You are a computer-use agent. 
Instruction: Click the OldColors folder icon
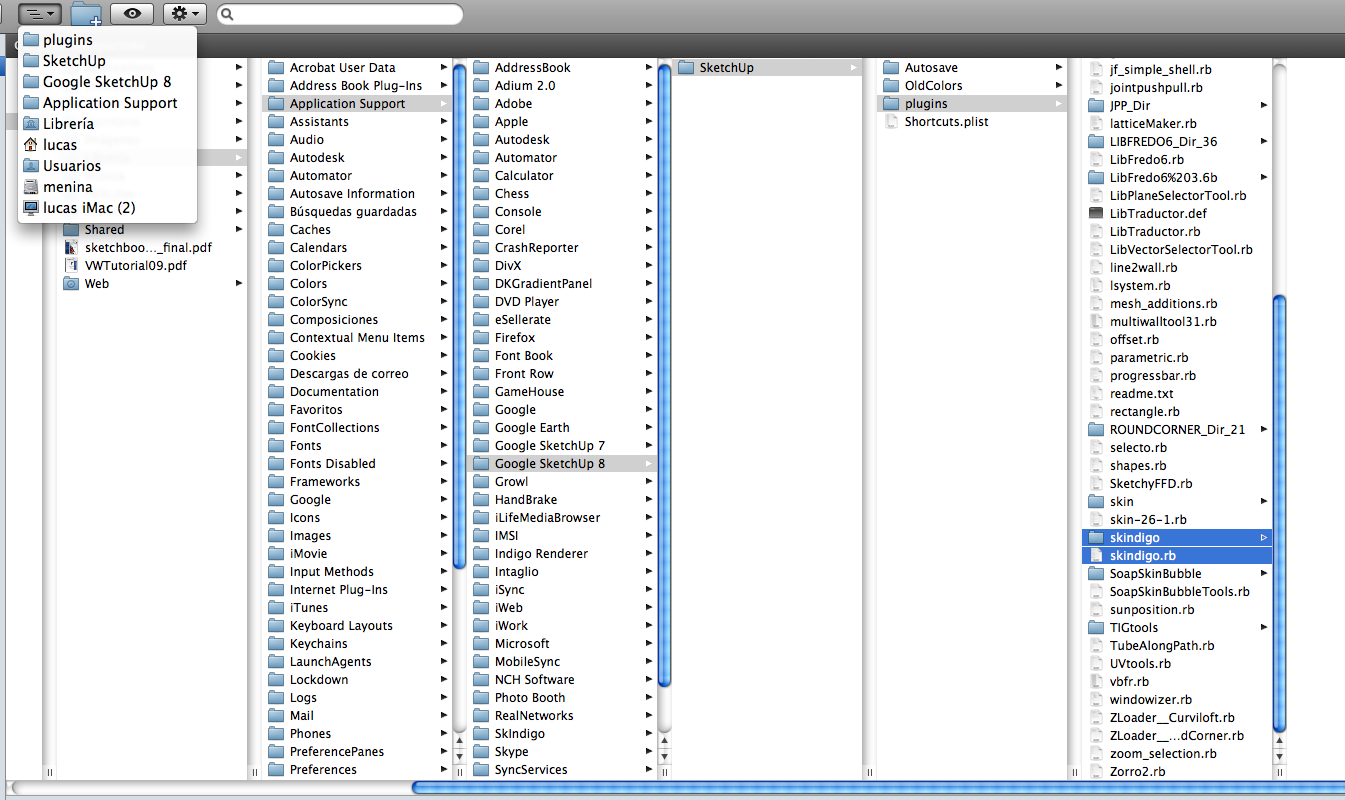point(891,86)
